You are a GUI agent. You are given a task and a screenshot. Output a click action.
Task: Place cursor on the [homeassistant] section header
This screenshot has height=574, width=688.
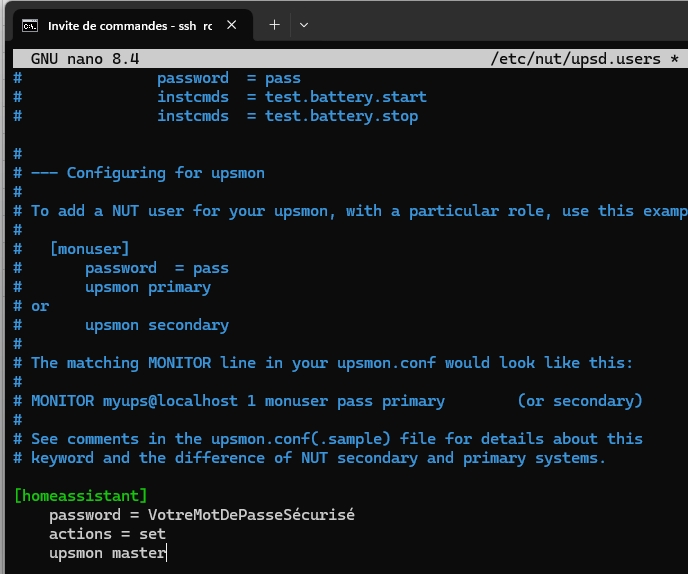tap(81, 496)
